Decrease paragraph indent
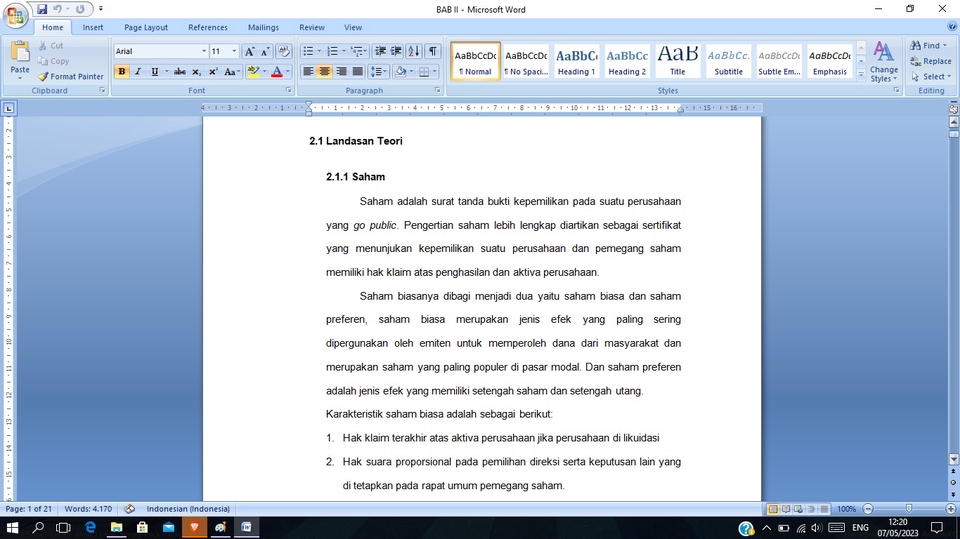960x539 pixels. coord(380,51)
